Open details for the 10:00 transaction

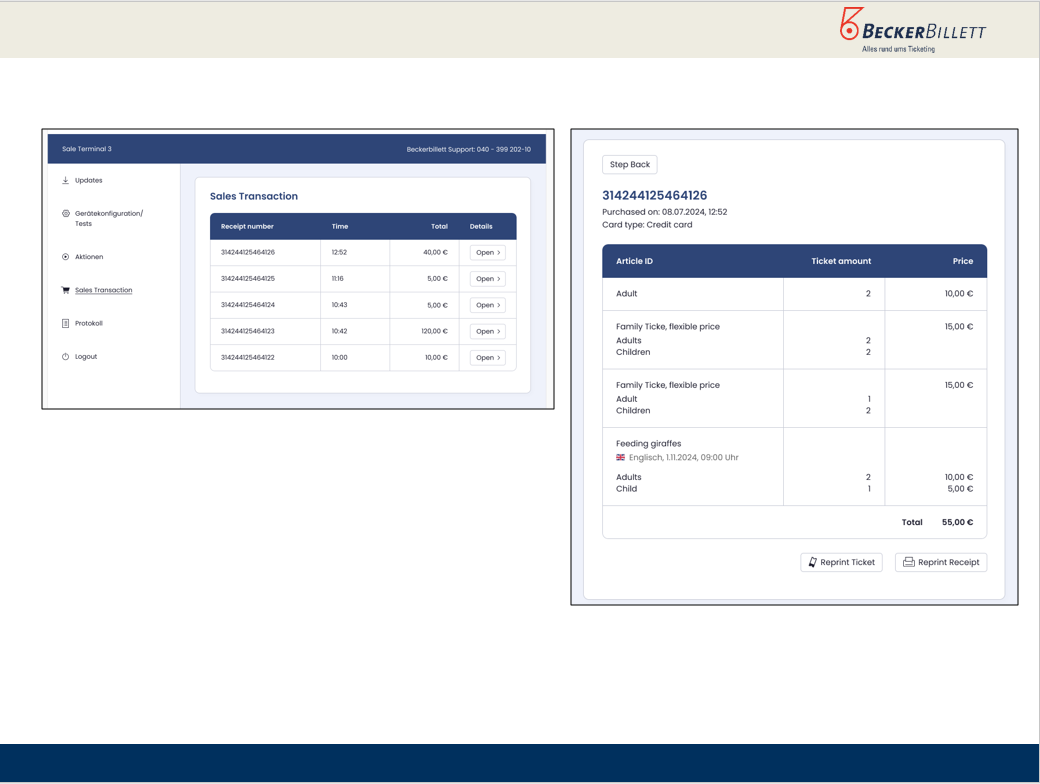click(487, 357)
